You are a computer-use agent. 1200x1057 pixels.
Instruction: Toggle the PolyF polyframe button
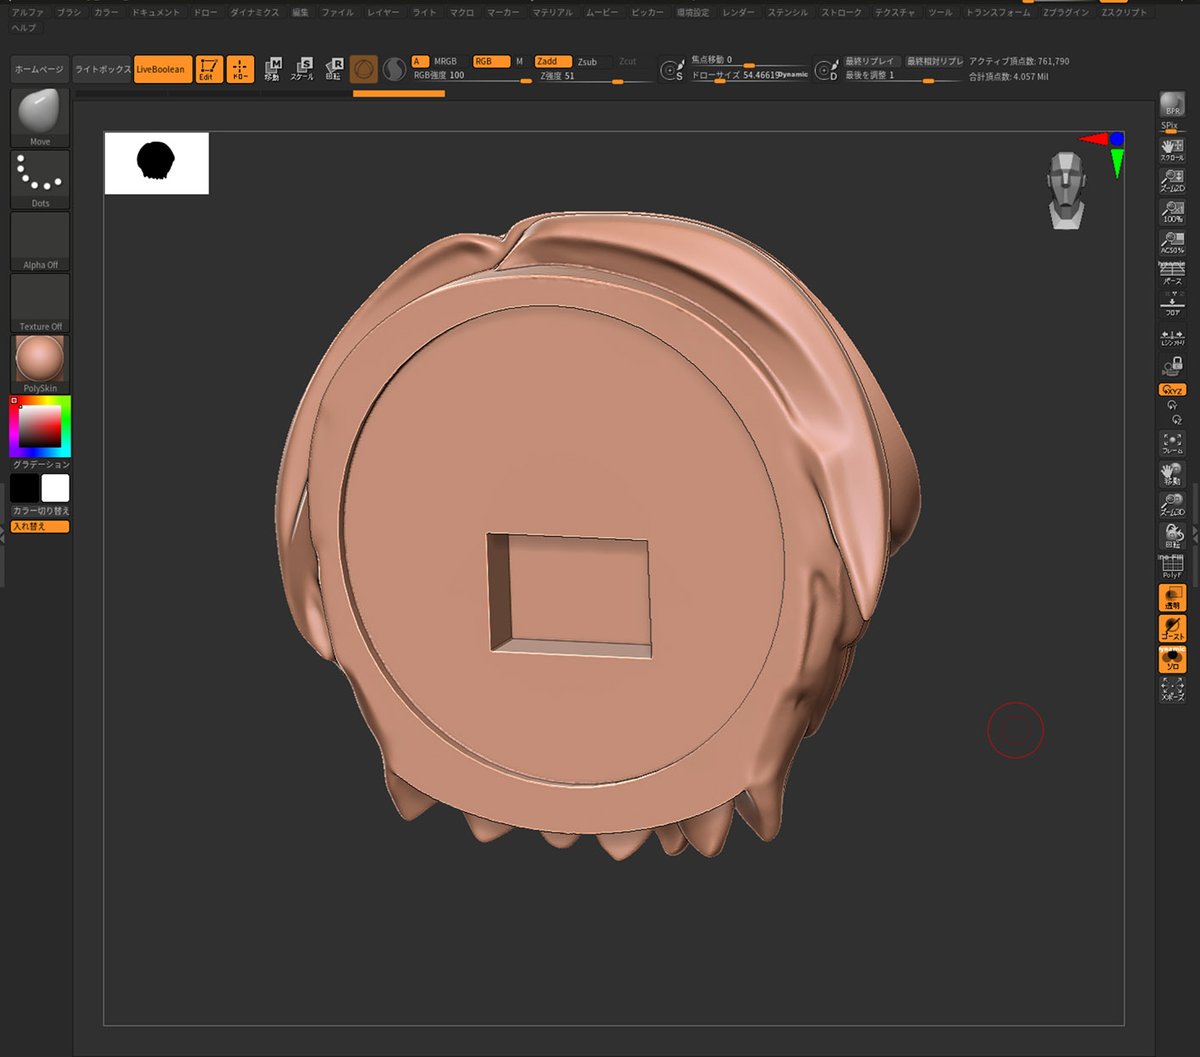coord(1172,567)
